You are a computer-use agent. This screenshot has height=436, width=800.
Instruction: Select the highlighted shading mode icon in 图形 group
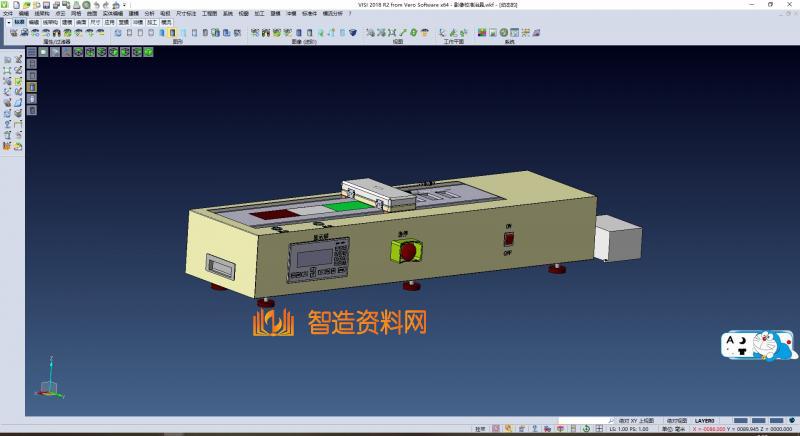(x=172, y=33)
